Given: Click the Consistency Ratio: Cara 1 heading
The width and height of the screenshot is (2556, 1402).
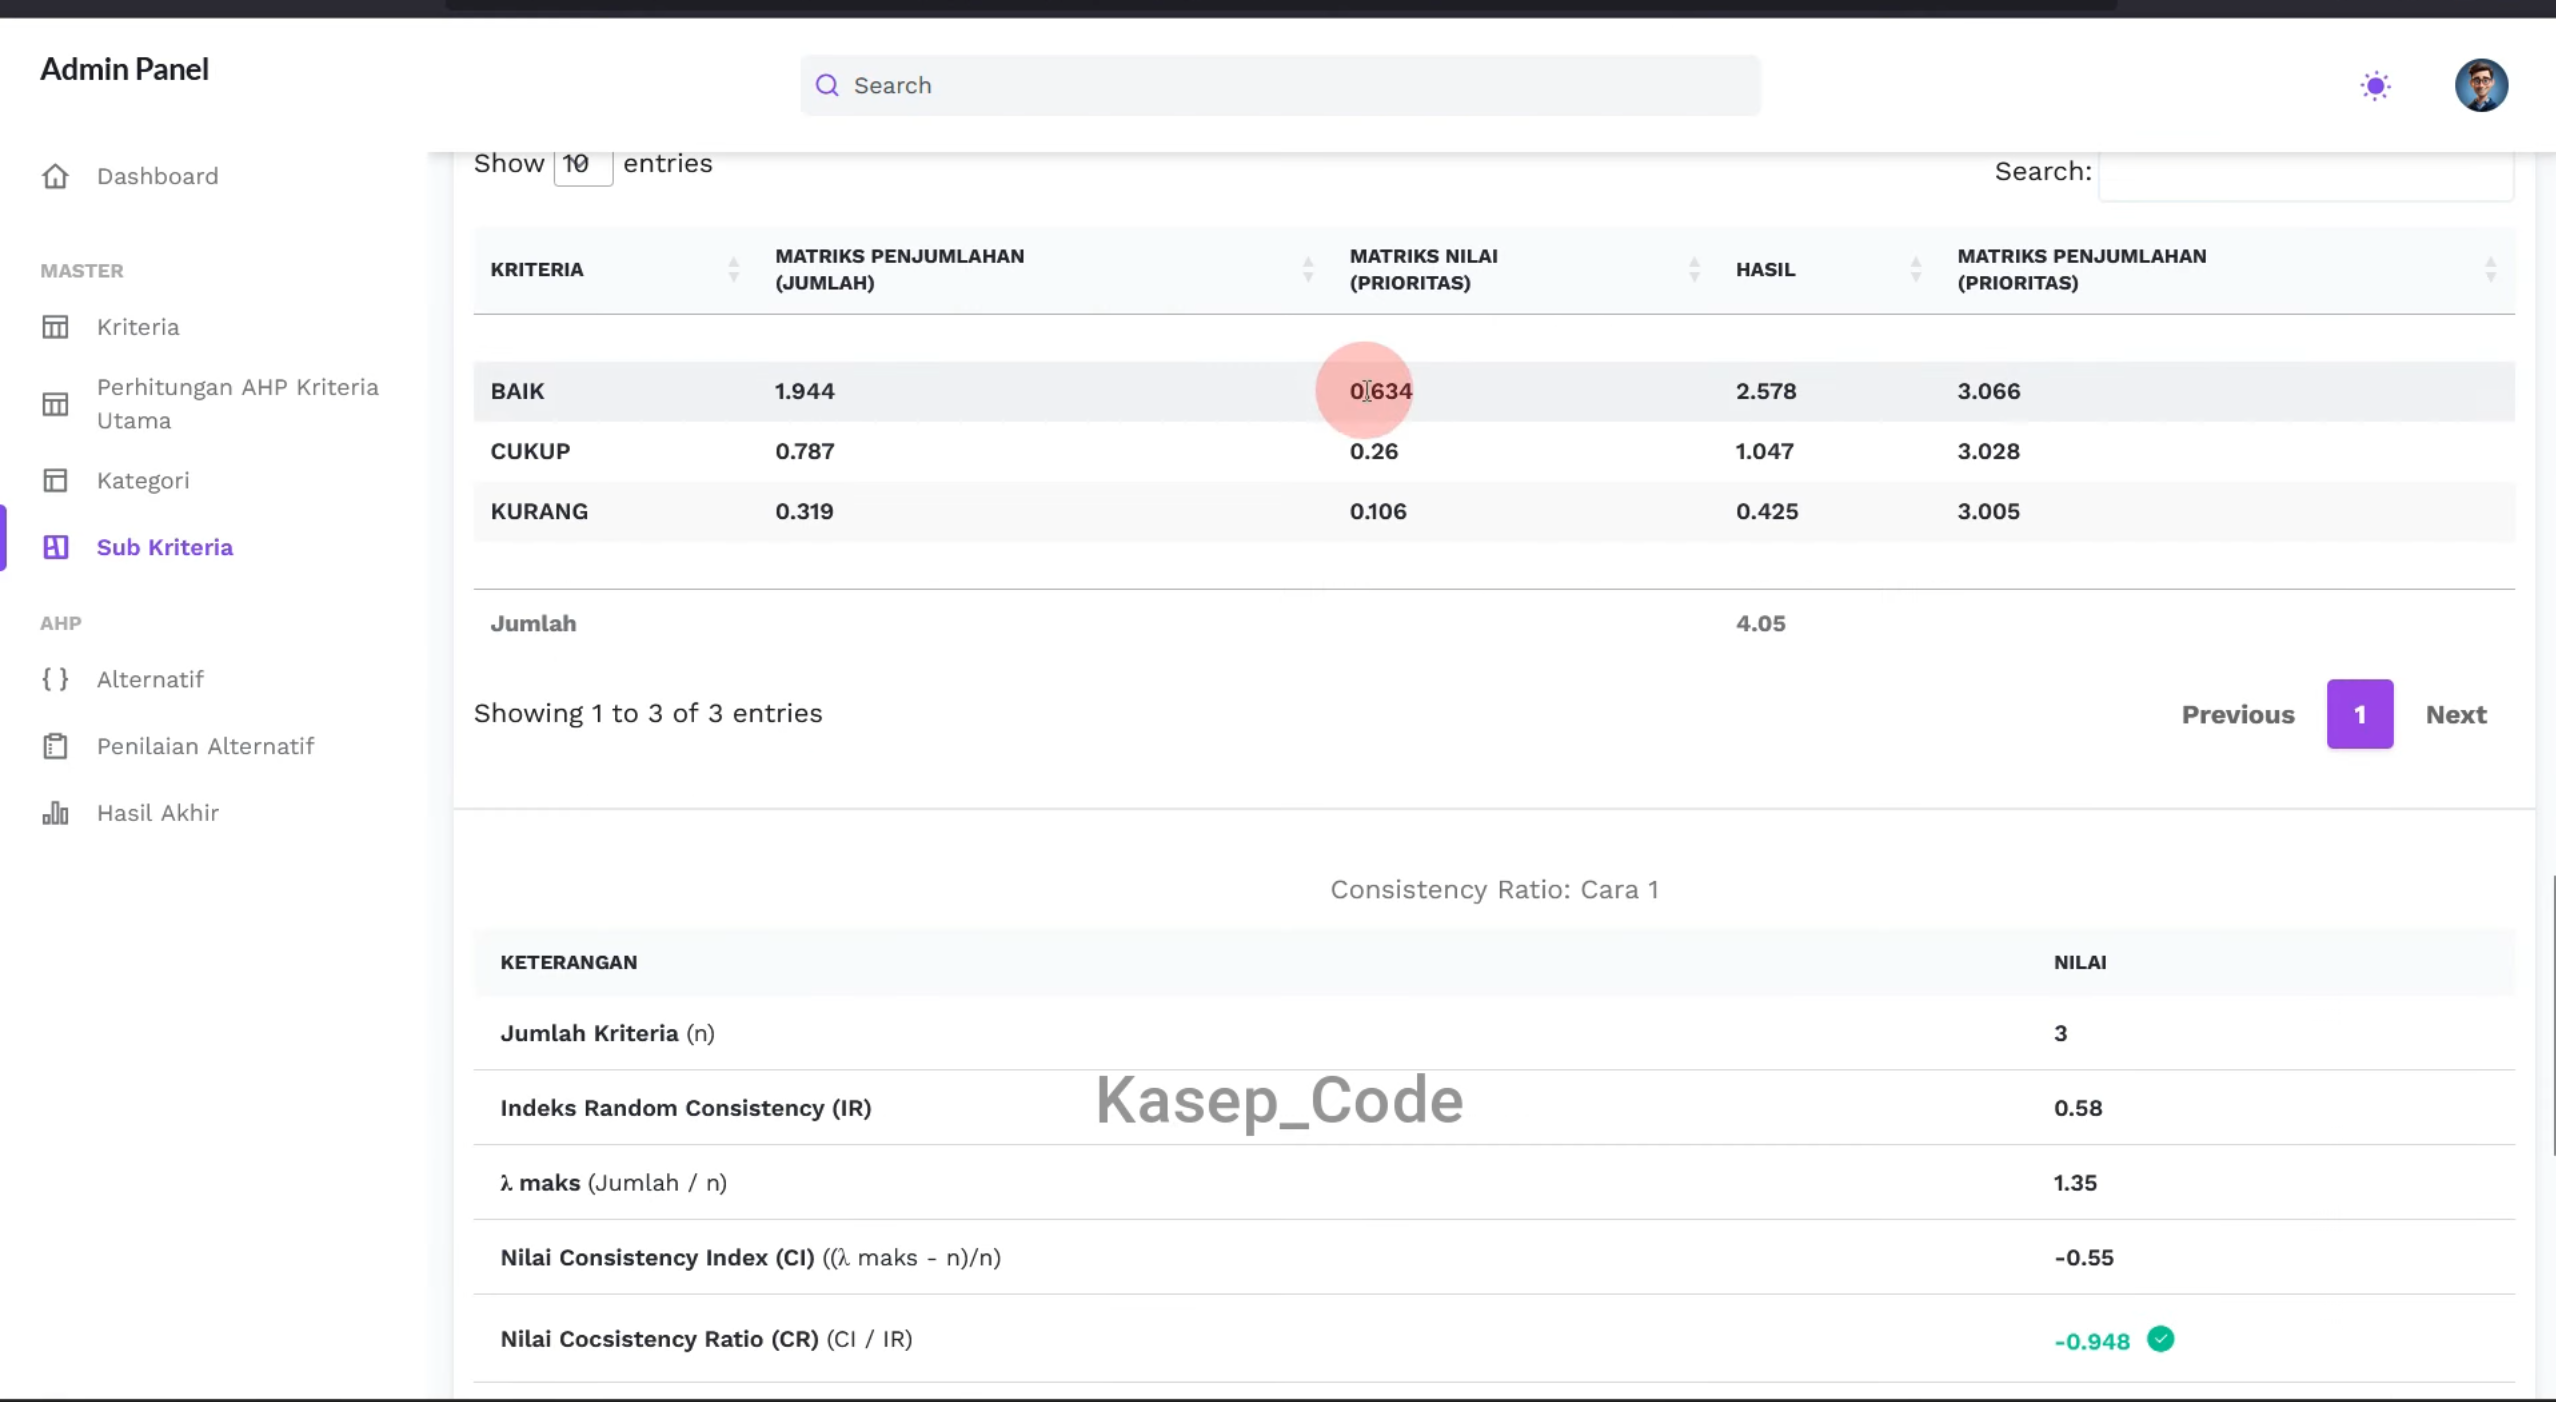Looking at the screenshot, I should click(1494, 889).
